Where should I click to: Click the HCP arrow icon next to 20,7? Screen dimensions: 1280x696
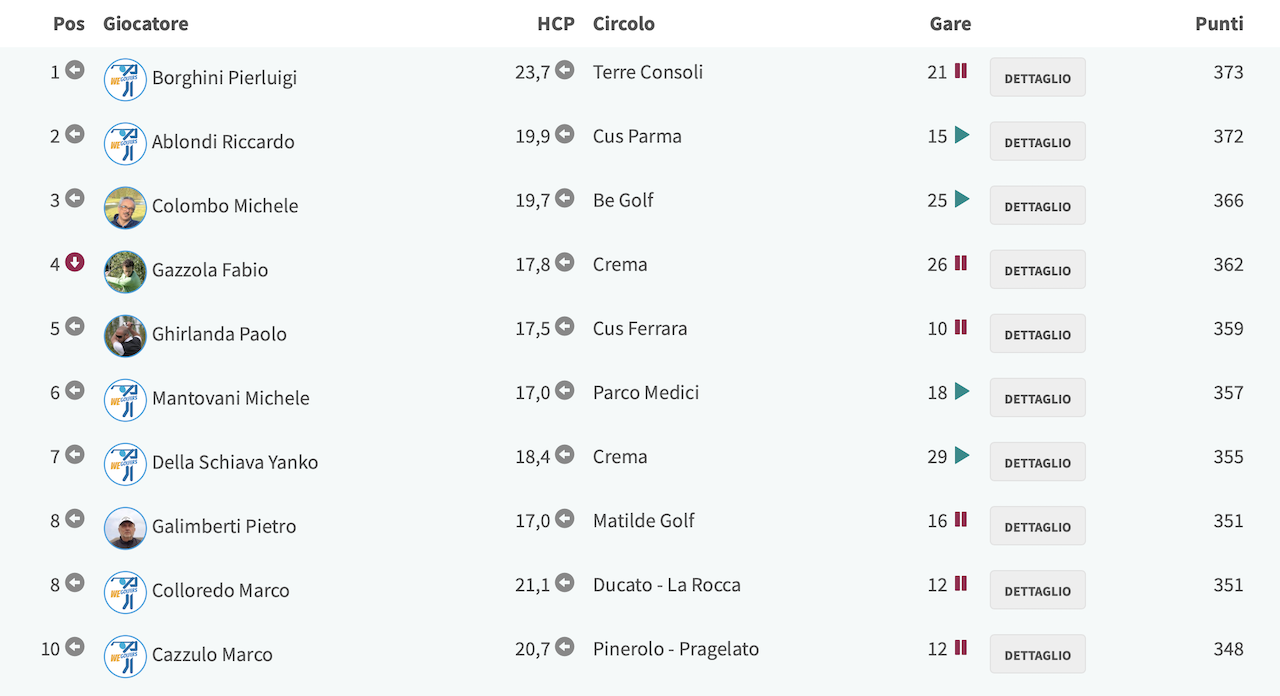pyautogui.click(x=565, y=647)
